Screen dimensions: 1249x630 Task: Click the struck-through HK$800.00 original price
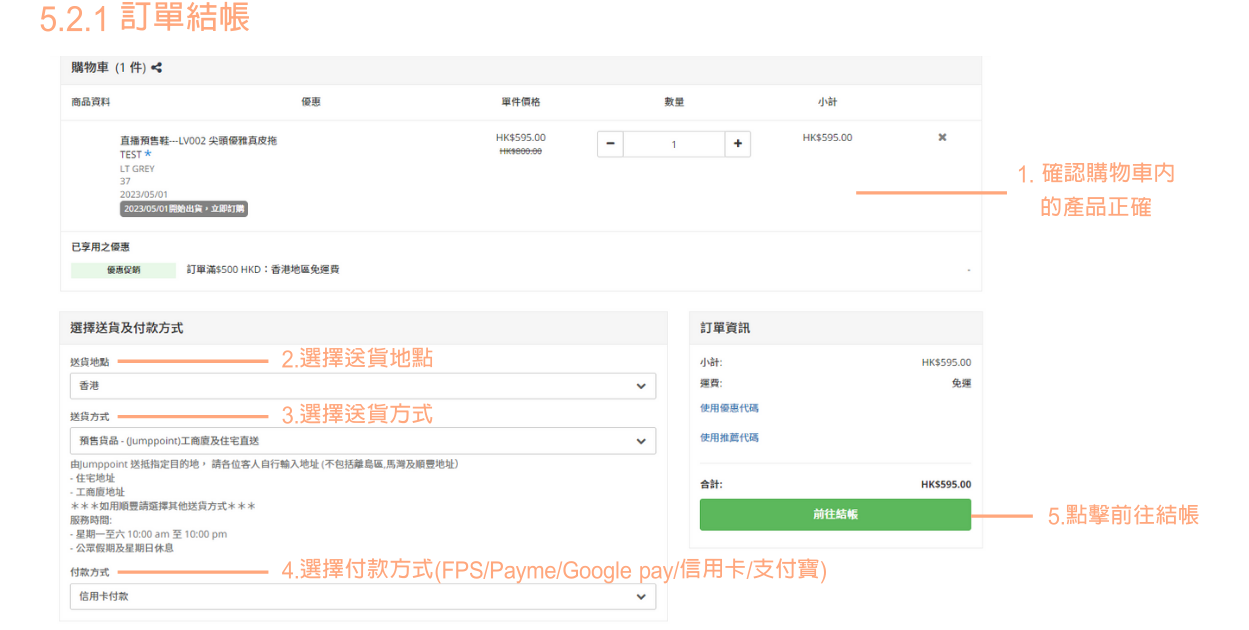click(520, 152)
